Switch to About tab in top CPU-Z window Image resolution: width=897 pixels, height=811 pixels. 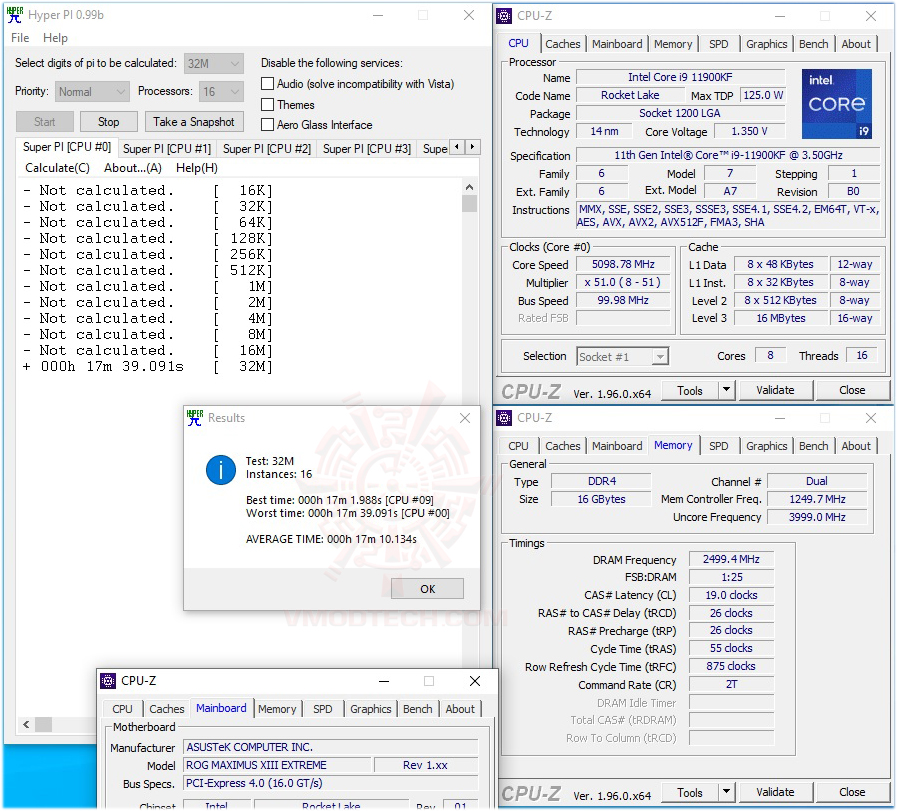[x=856, y=44]
